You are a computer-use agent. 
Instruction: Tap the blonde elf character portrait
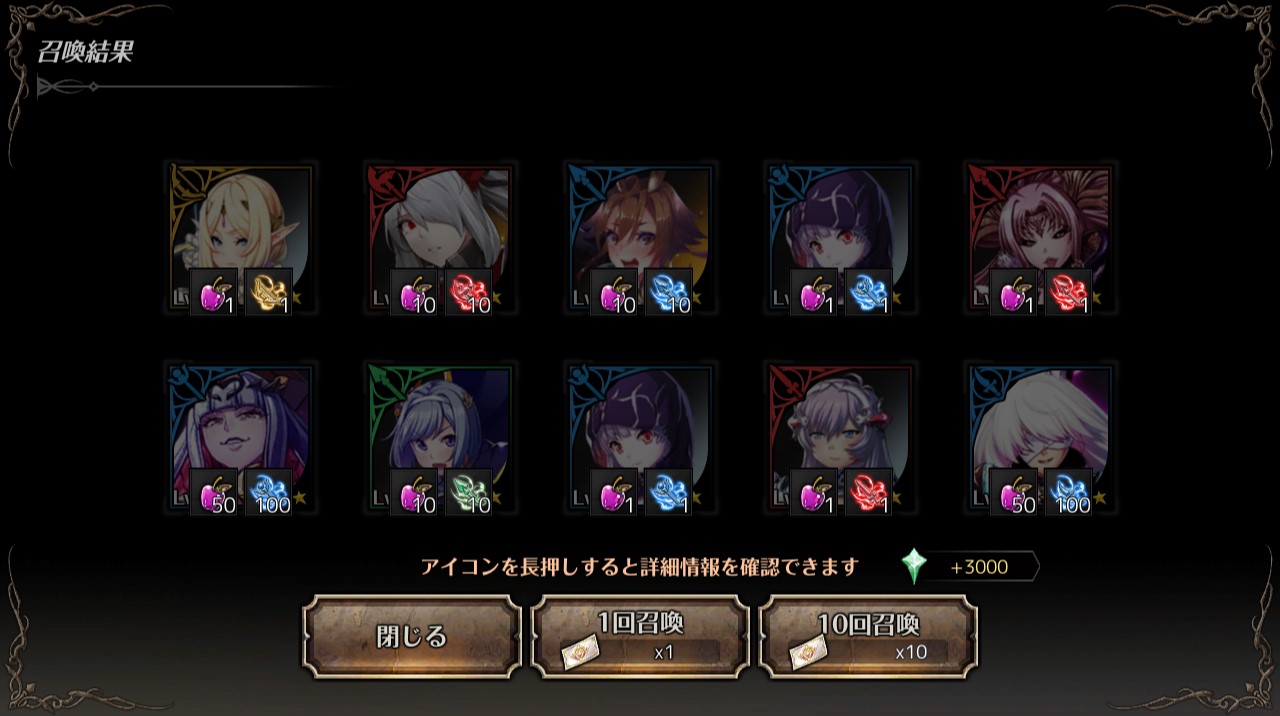pyautogui.click(x=241, y=238)
